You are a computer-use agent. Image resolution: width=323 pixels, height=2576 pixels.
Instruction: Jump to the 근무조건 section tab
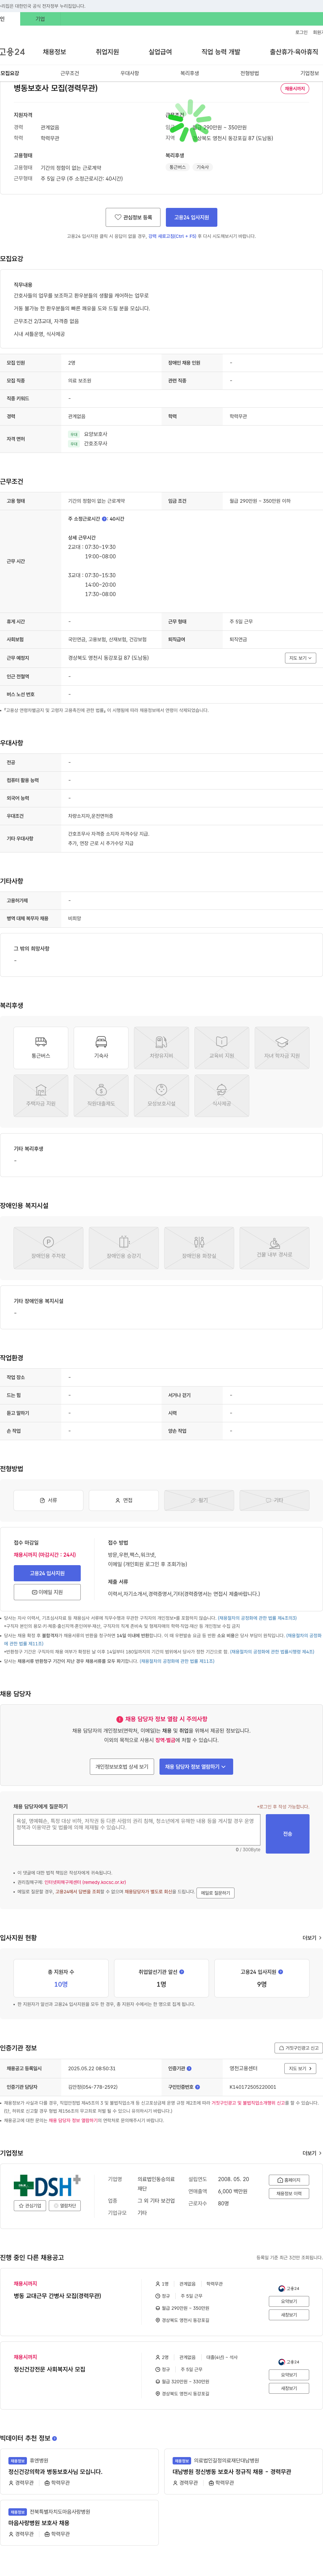click(70, 73)
